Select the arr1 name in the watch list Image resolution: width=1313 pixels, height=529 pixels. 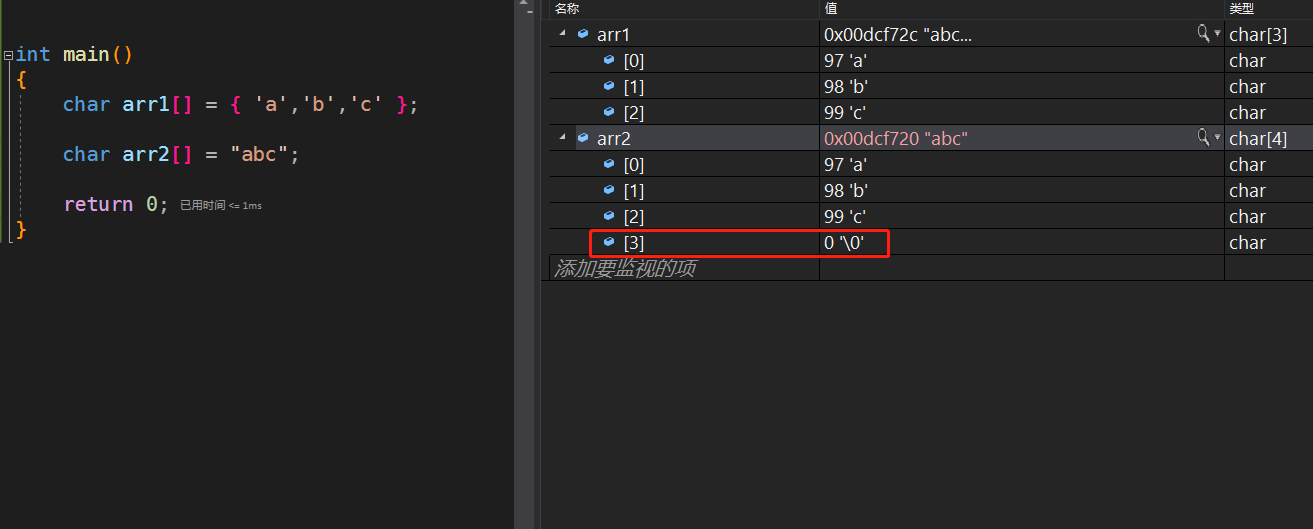coord(613,34)
